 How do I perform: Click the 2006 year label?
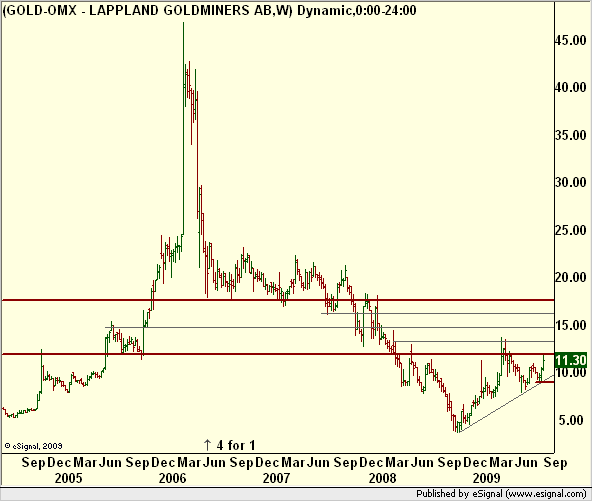(x=173, y=478)
